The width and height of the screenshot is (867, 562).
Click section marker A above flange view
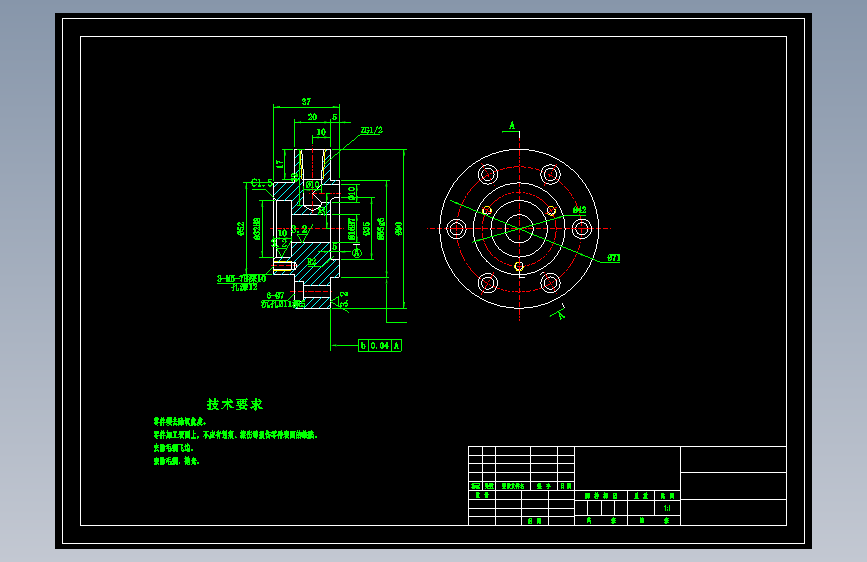tap(512, 126)
